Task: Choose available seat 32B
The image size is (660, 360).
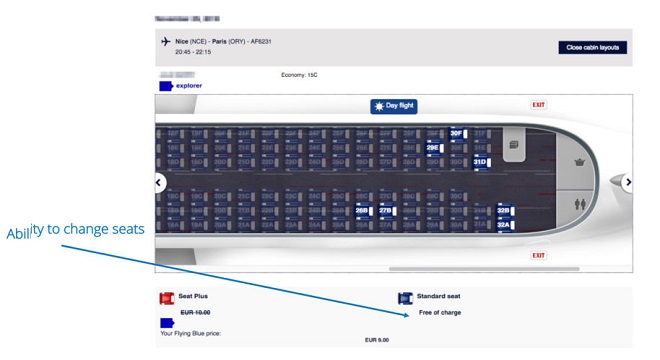Action: point(506,211)
